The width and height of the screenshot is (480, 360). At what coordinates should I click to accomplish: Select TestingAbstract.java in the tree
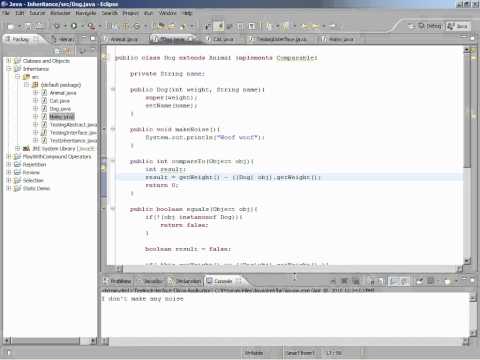point(73,124)
